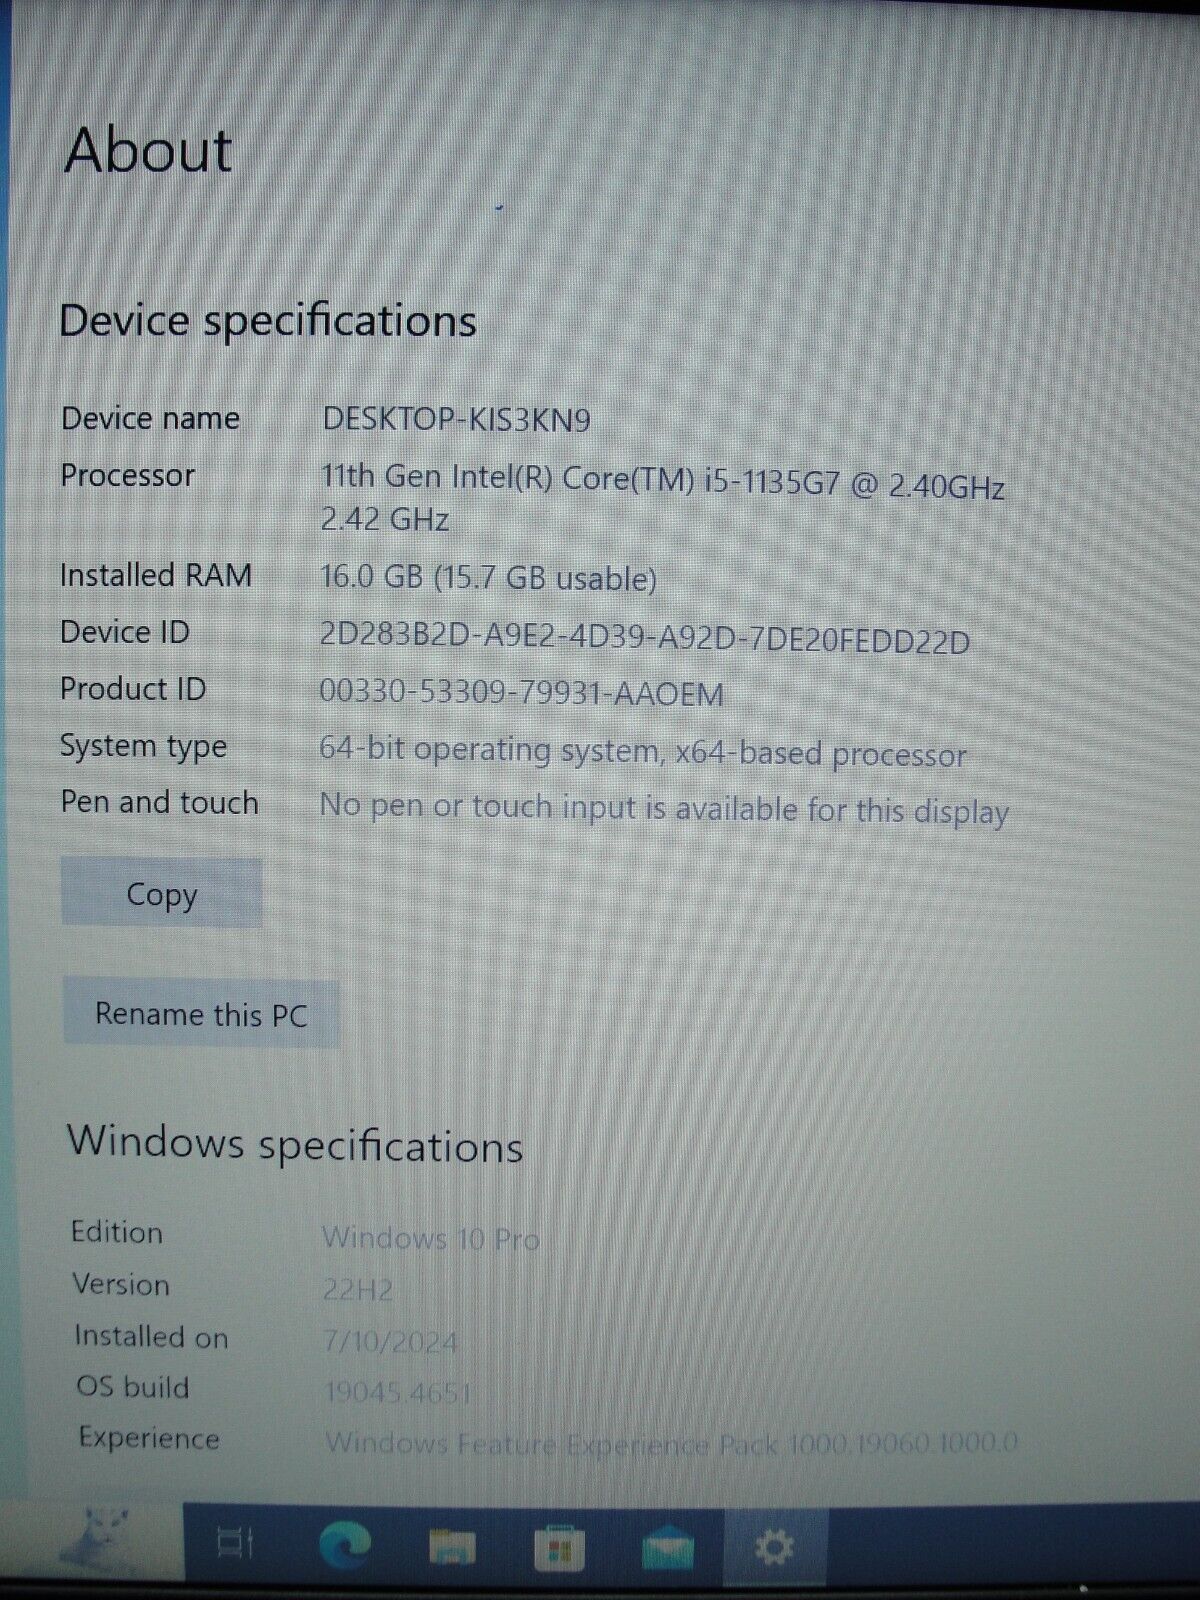The width and height of the screenshot is (1200, 1600).
Task: Click the Windows 10 Pro edition value
Action: click(431, 1239)
